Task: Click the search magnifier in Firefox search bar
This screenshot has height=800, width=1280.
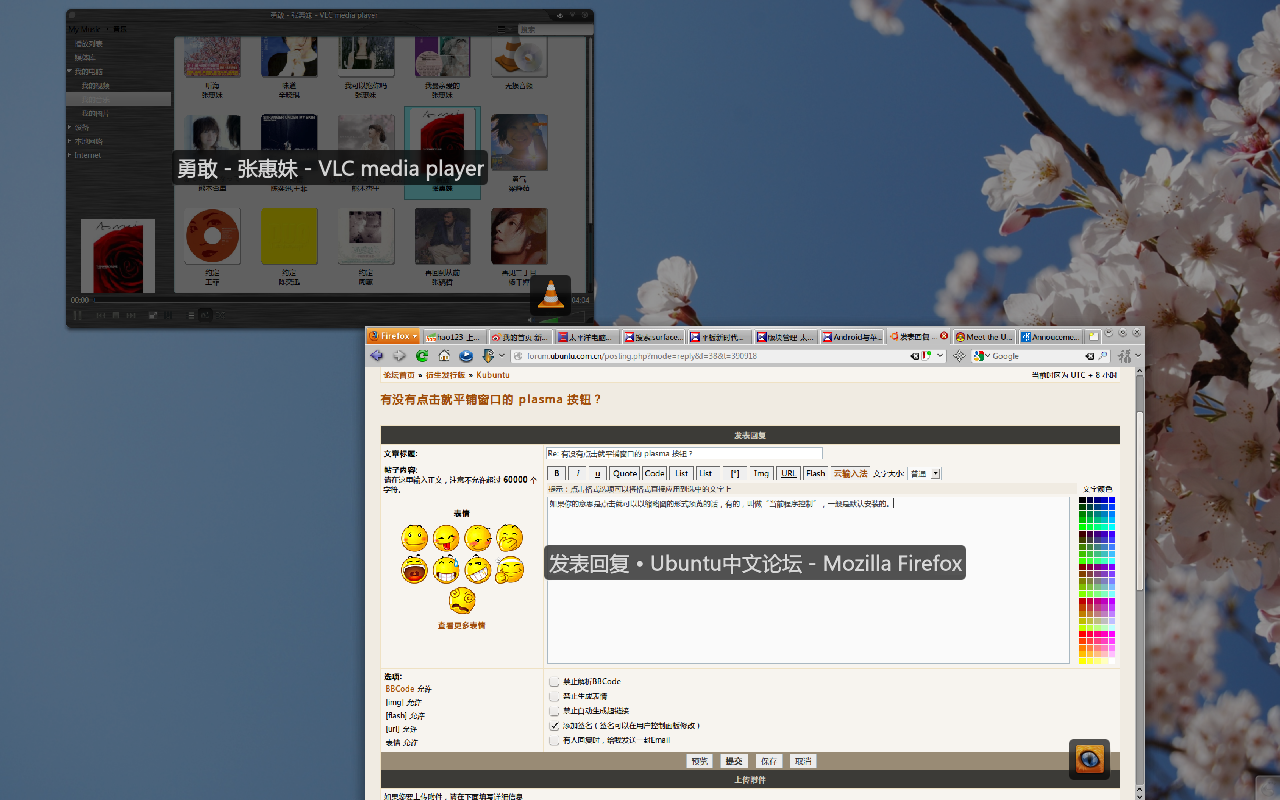Action: [x=1103, y=356]
